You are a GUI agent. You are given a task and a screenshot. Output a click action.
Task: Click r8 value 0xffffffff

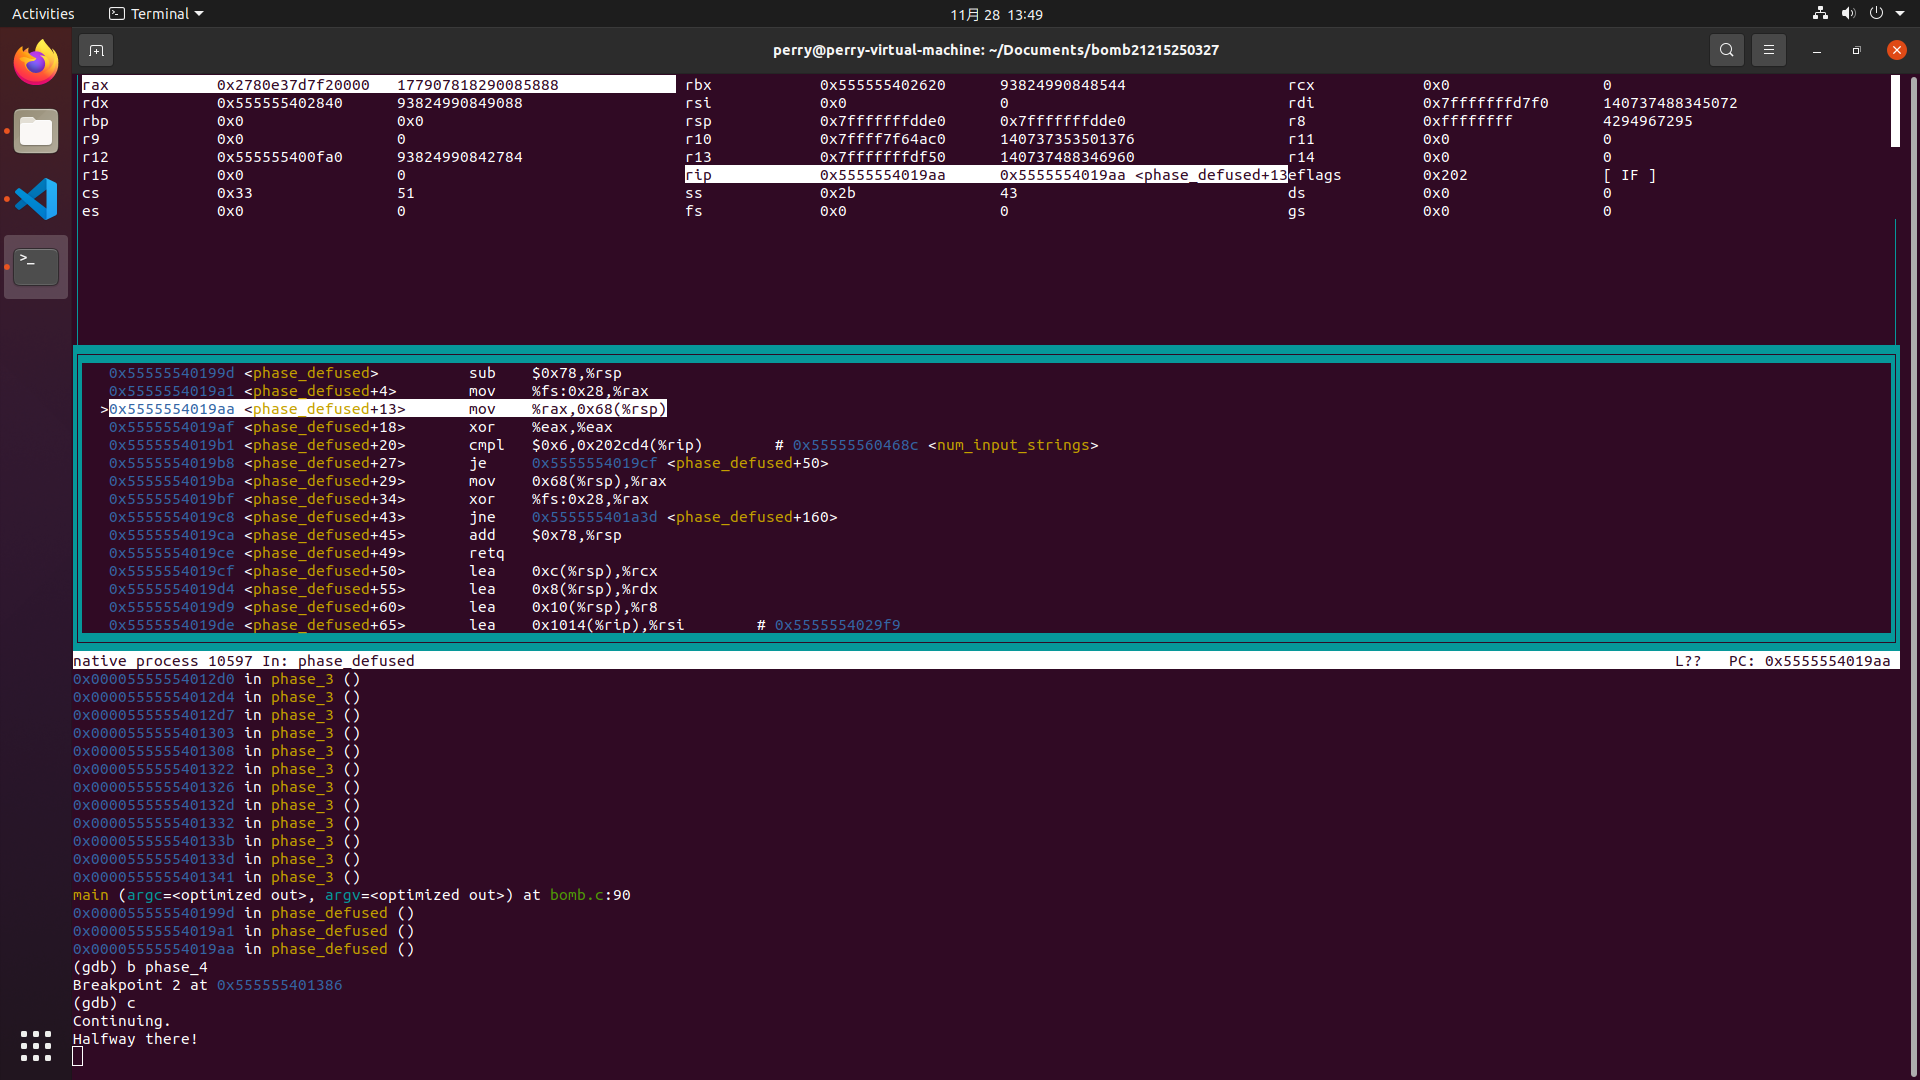[1467, 121]
